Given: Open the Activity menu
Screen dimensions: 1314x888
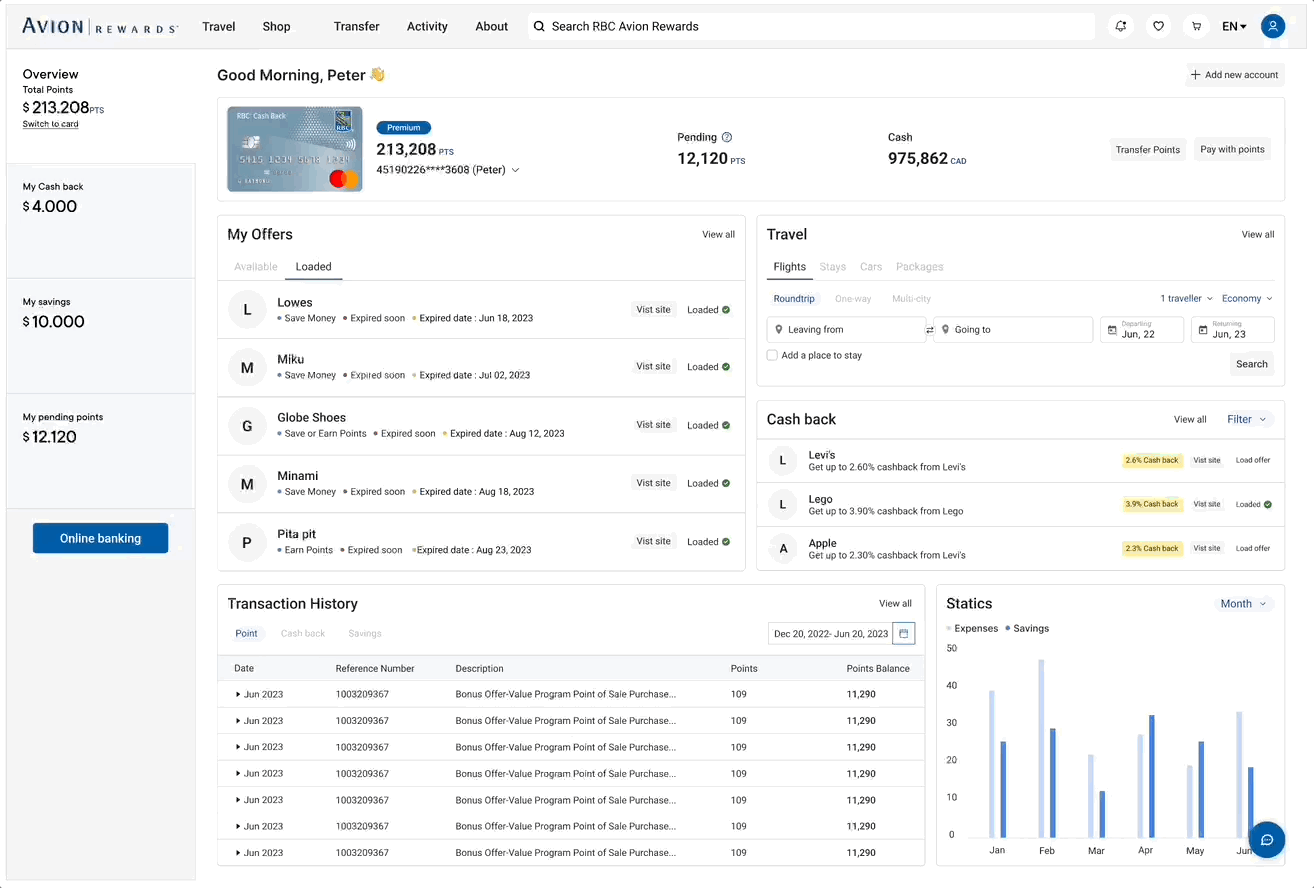Looking at the screenshot, I should pos(427,27).
